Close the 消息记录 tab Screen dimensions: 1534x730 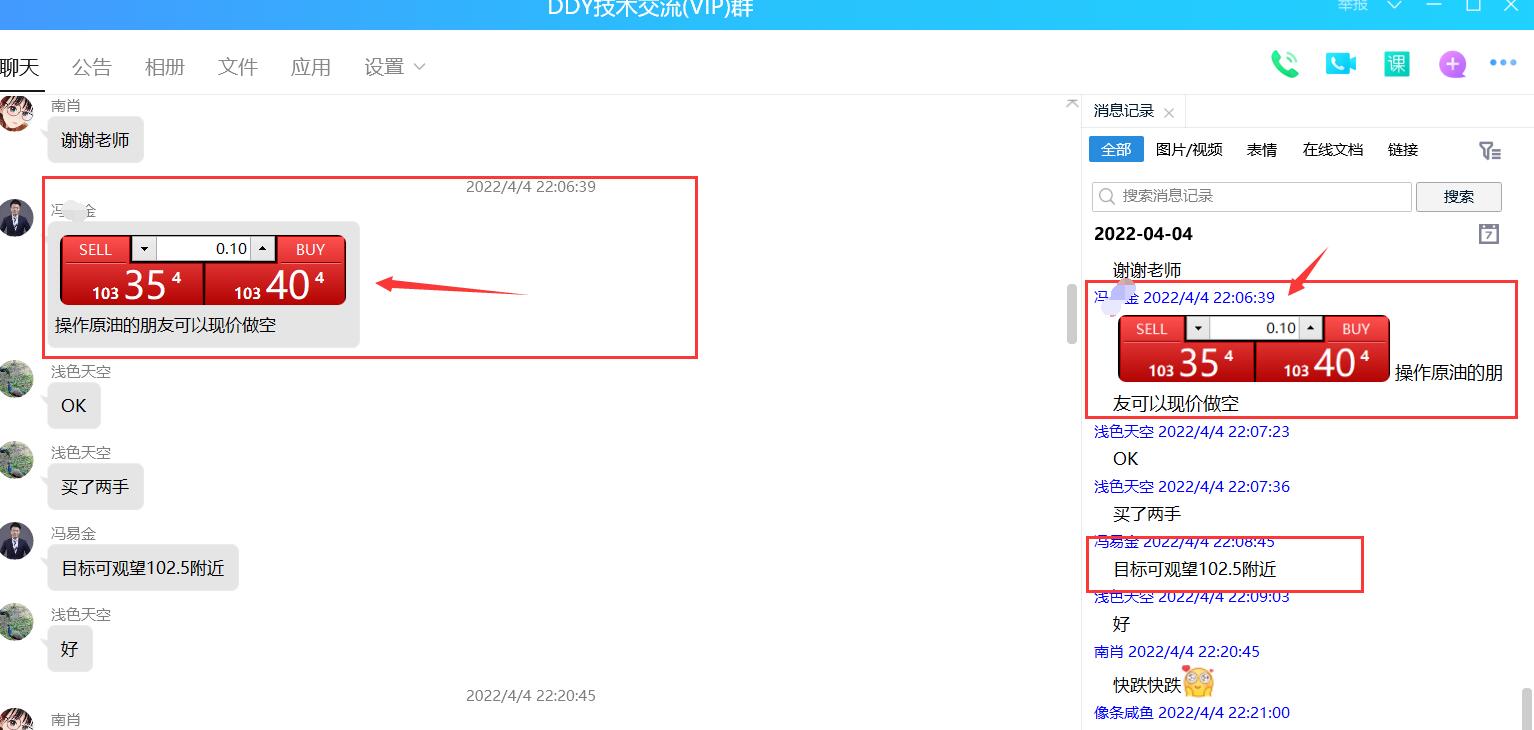(1169, 113)
